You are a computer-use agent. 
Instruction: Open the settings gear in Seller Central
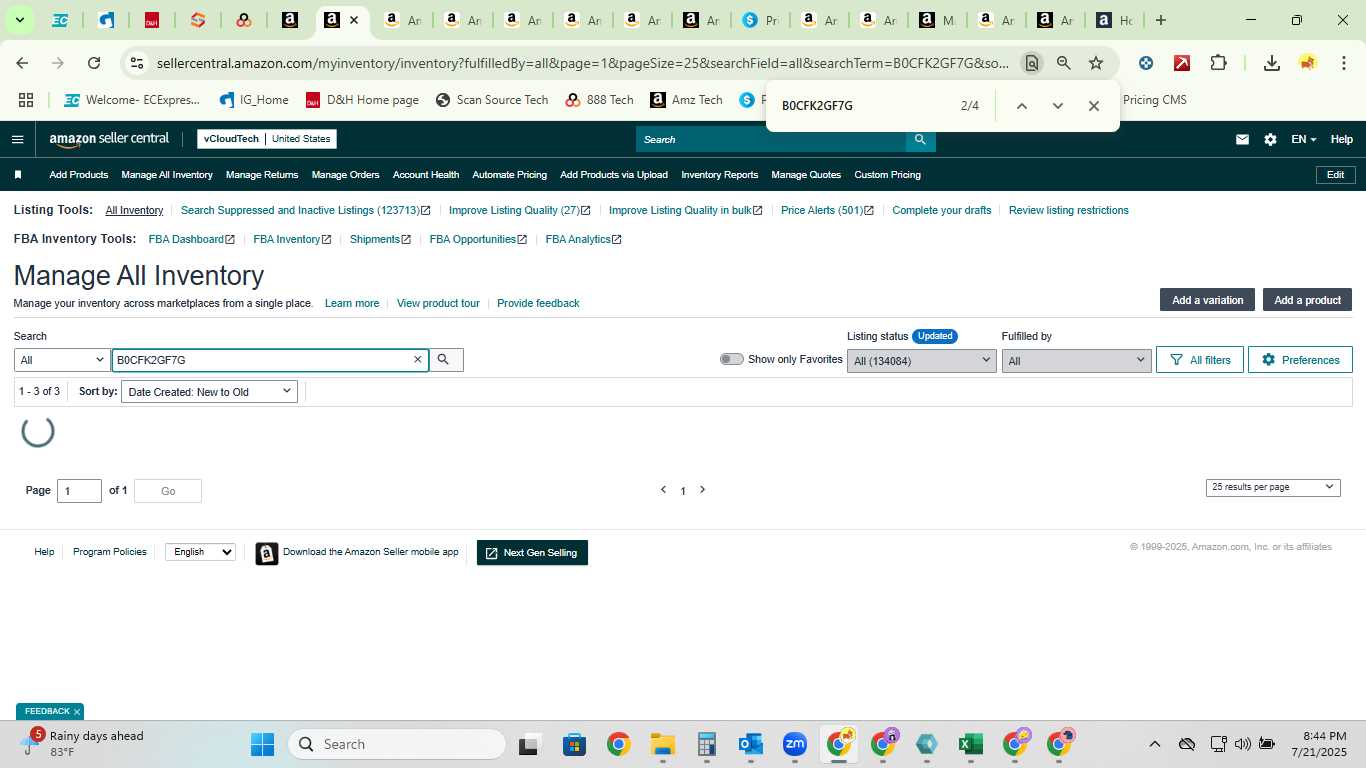coord(1270,139)
